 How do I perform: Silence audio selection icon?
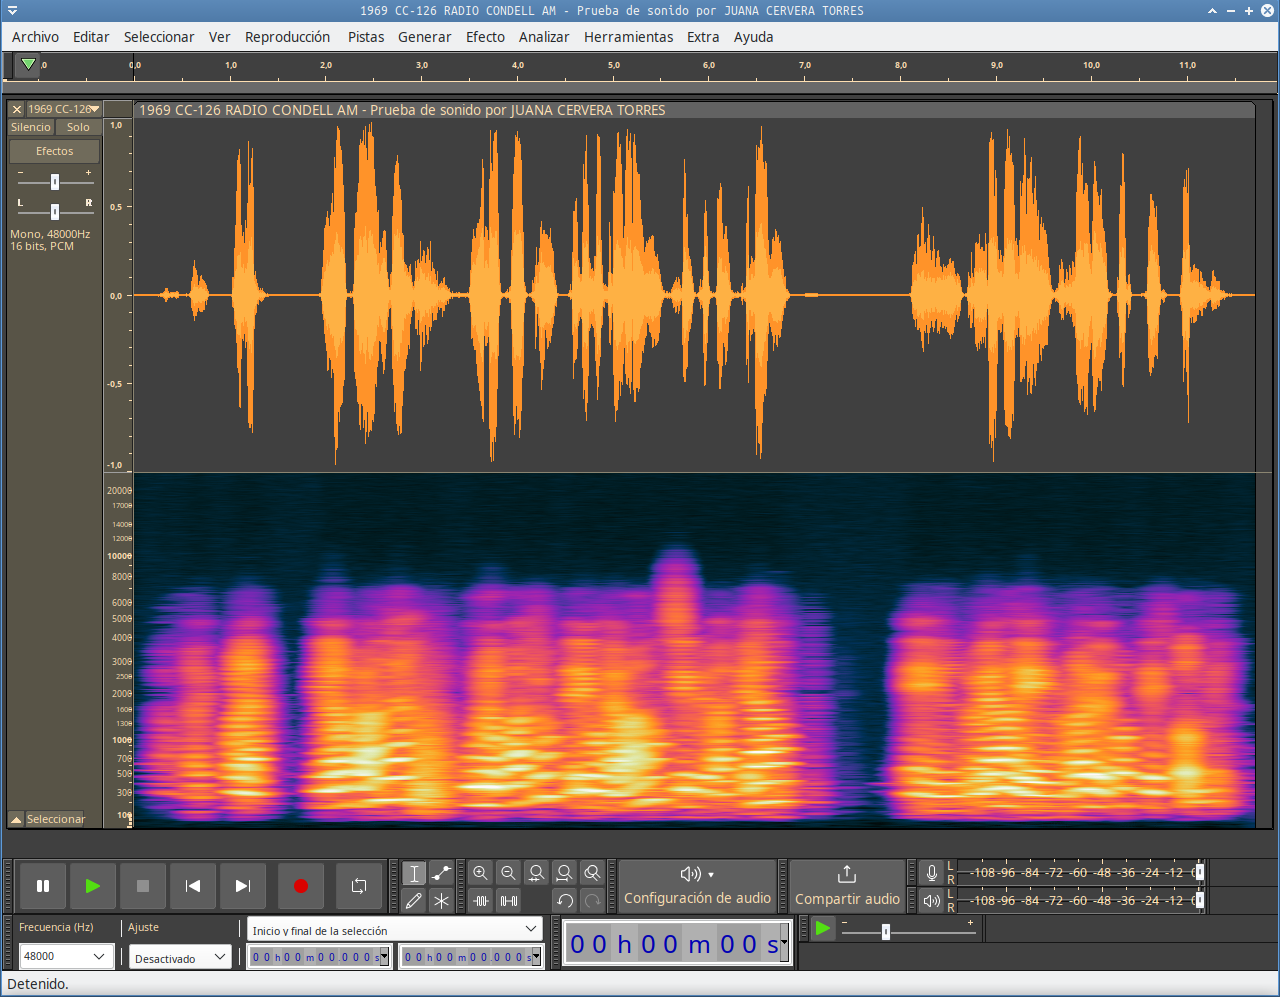tap(508, 900)
